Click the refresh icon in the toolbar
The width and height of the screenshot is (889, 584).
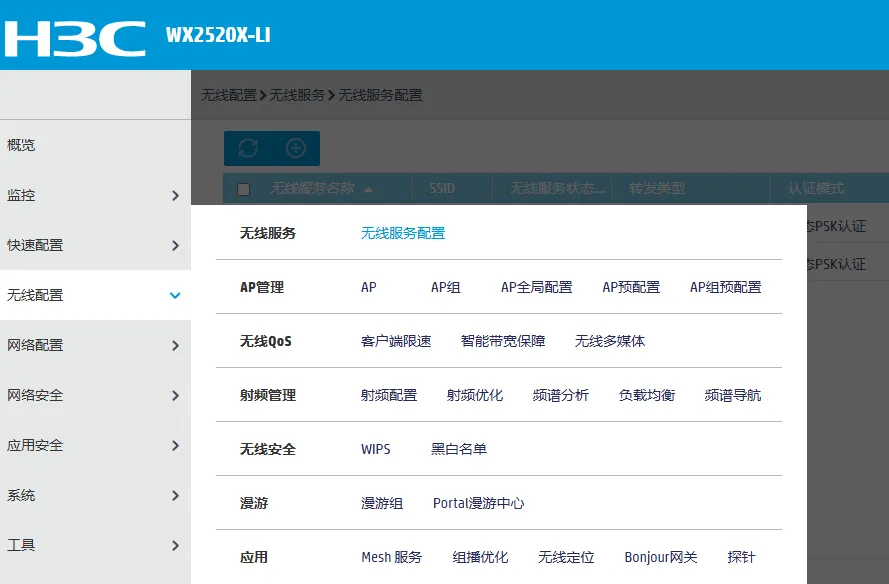[x=248, y=149]
